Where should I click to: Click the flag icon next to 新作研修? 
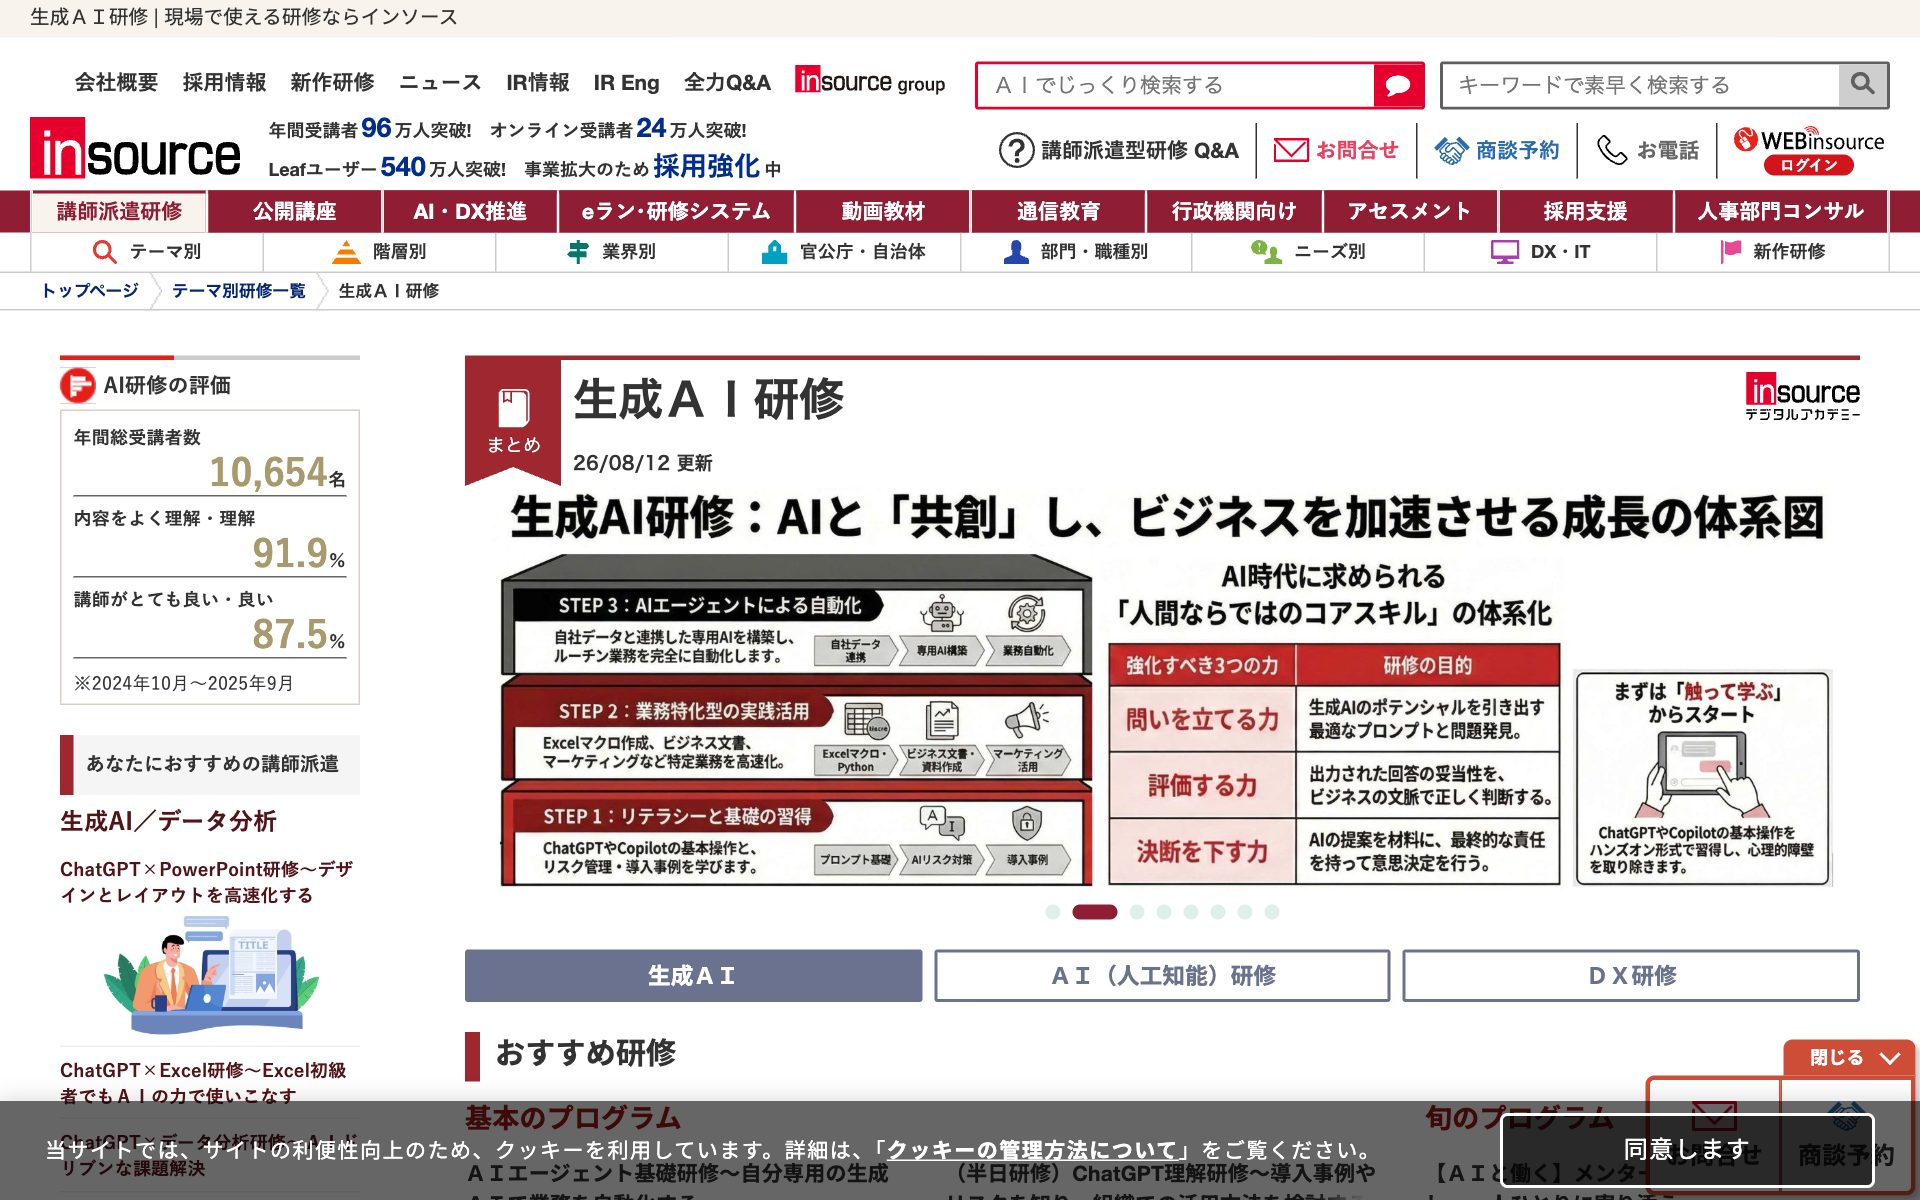(x=1730, y=251)
